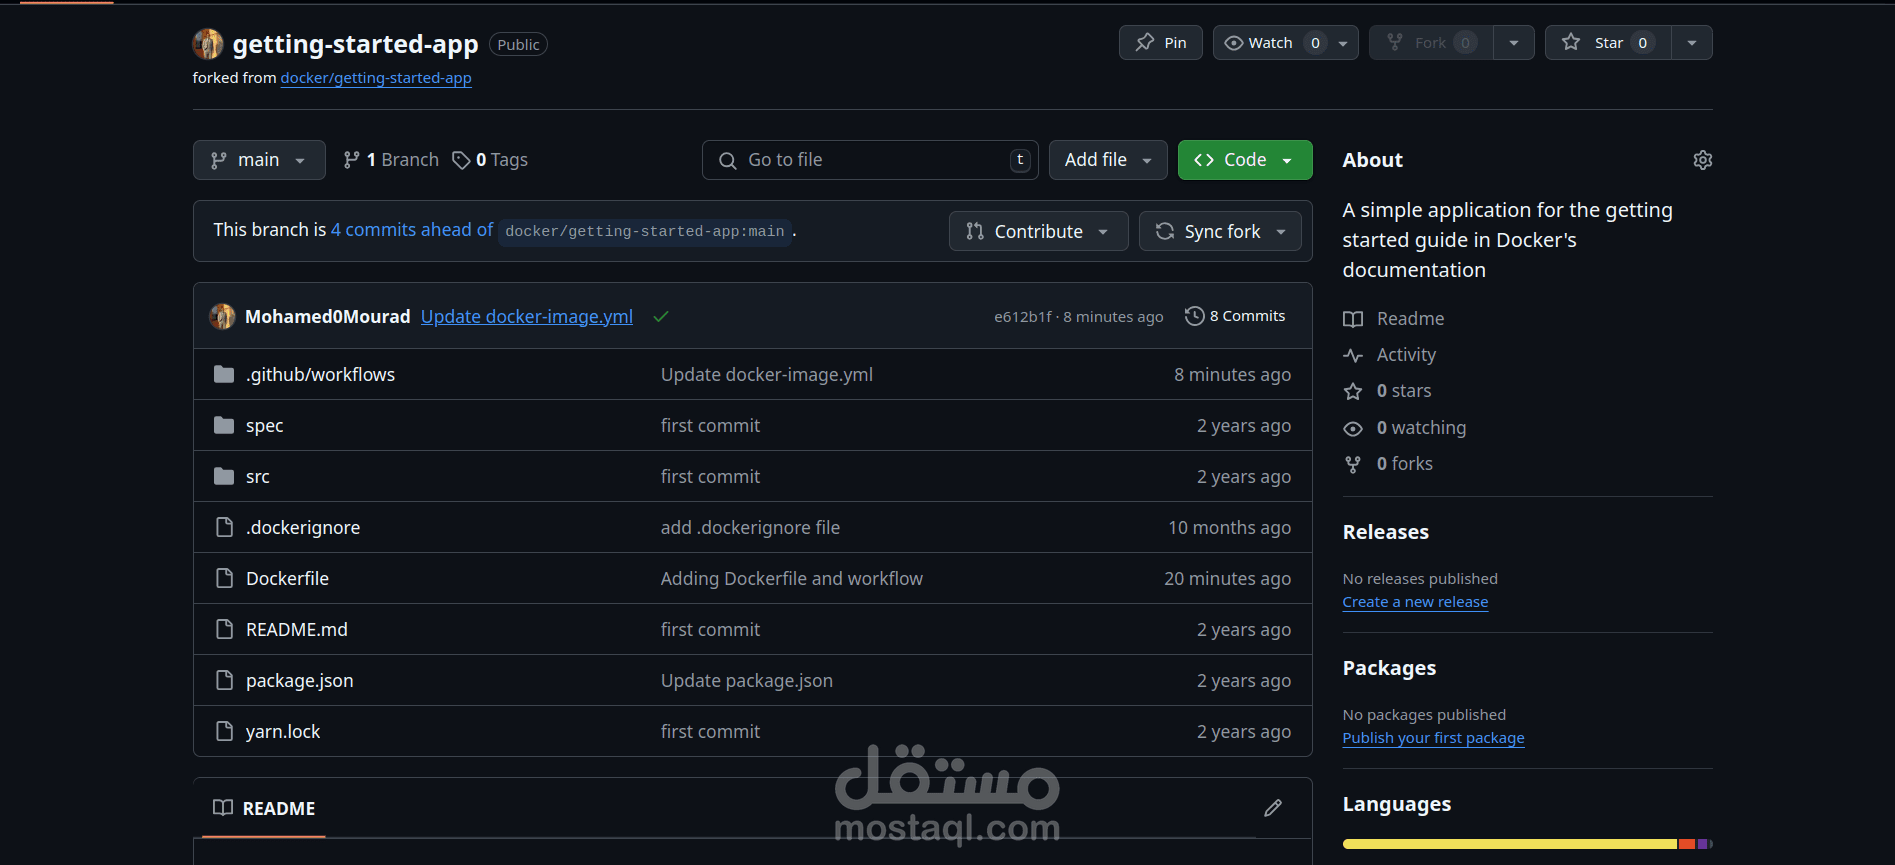
Task: Expand the Add file dropdown
Action: pyautogui.click(x=1108, y=160)
